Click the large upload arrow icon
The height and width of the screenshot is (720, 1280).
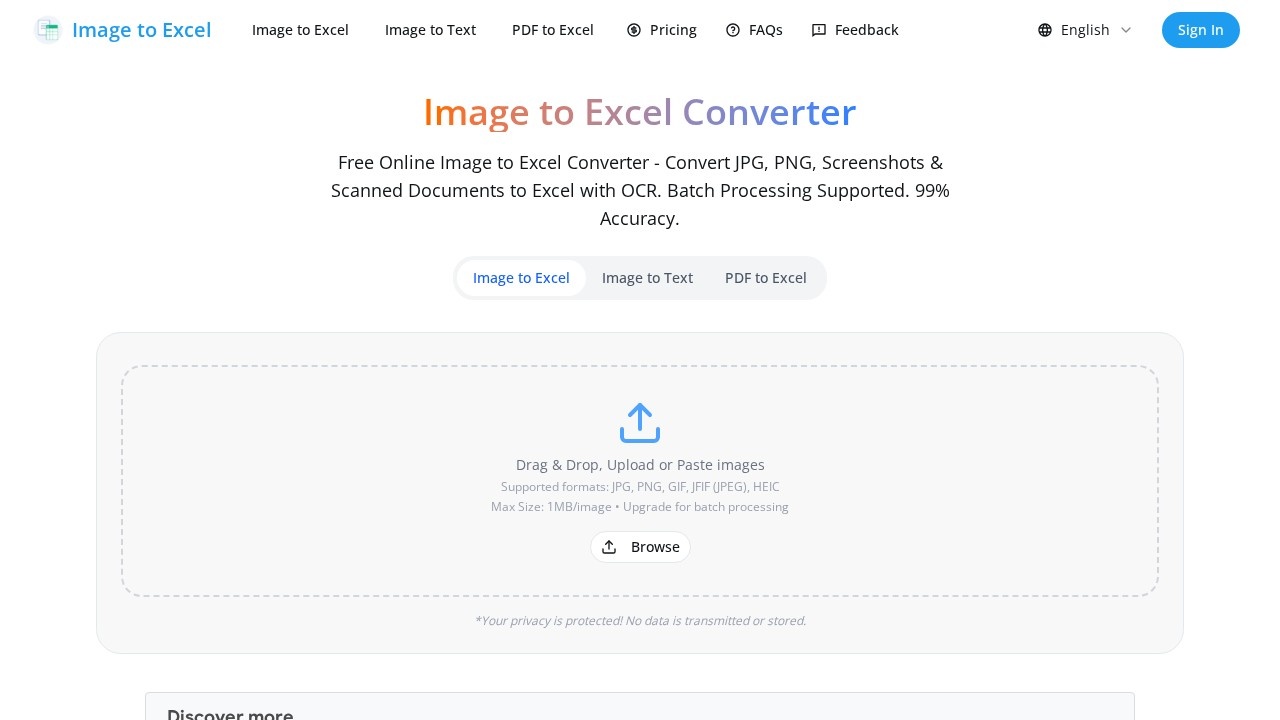tap(640, 422)
